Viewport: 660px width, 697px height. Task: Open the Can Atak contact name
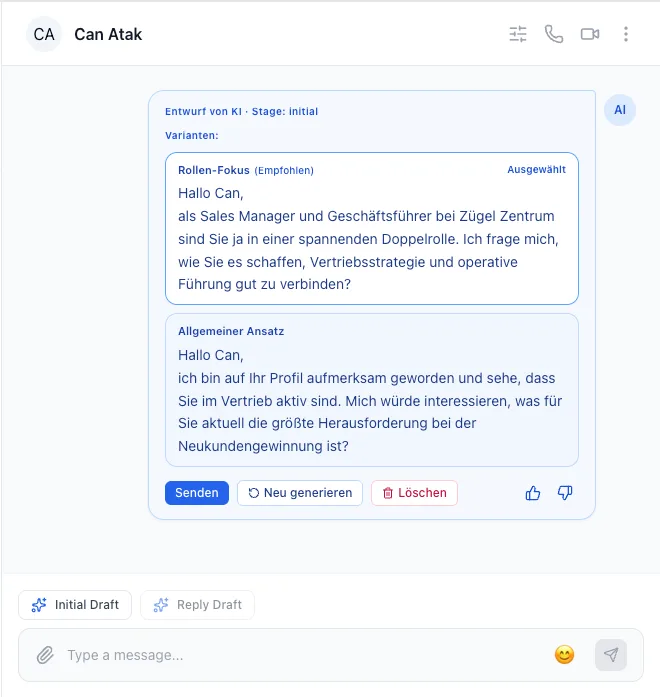coord(108,34)
